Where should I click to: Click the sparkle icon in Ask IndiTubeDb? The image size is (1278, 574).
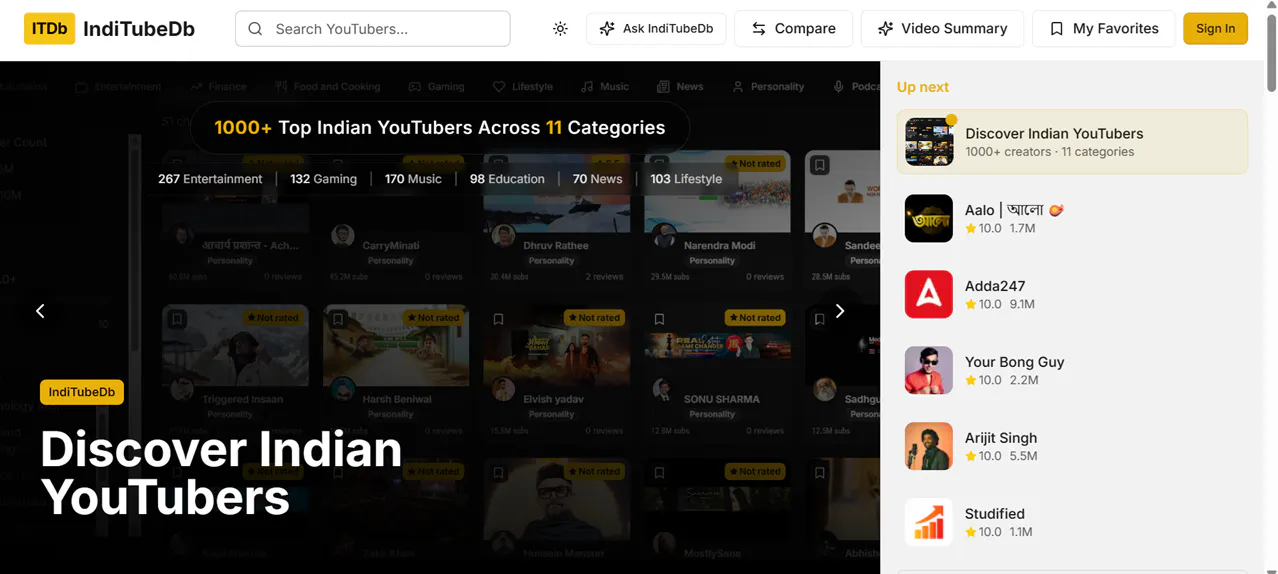point(607,29)
